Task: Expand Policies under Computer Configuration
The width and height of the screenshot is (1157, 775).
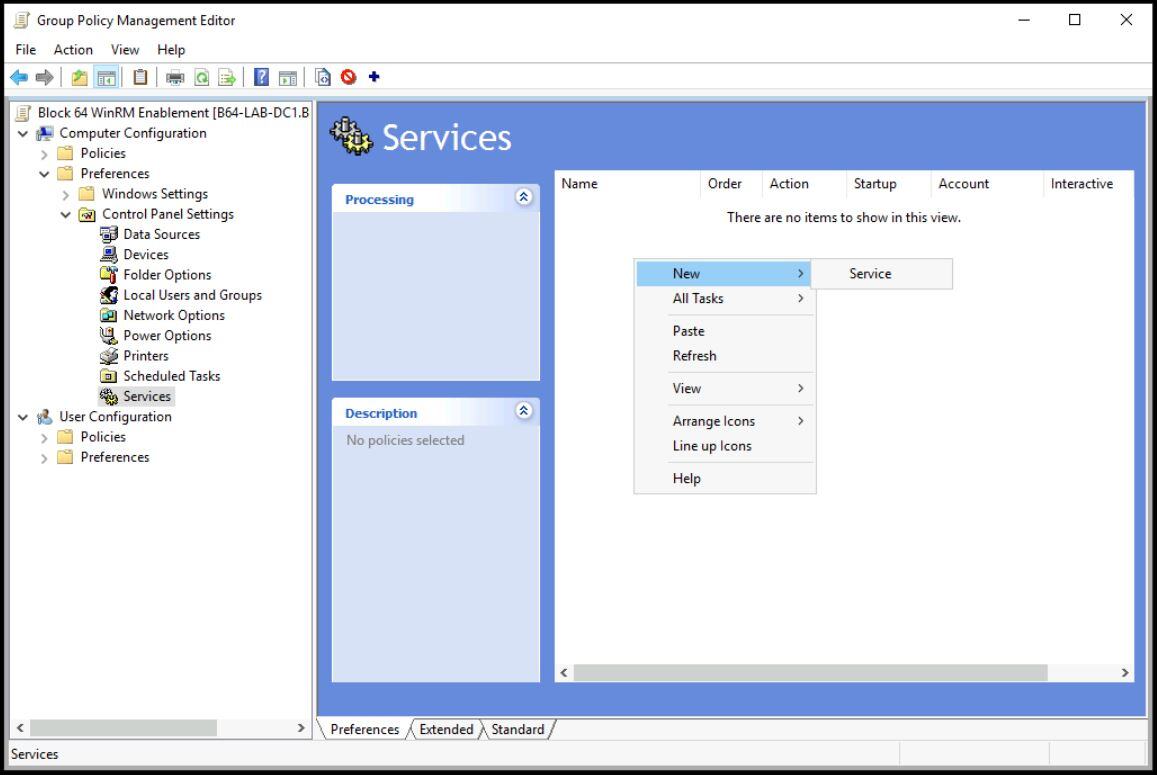Action: tap(45, 153)
